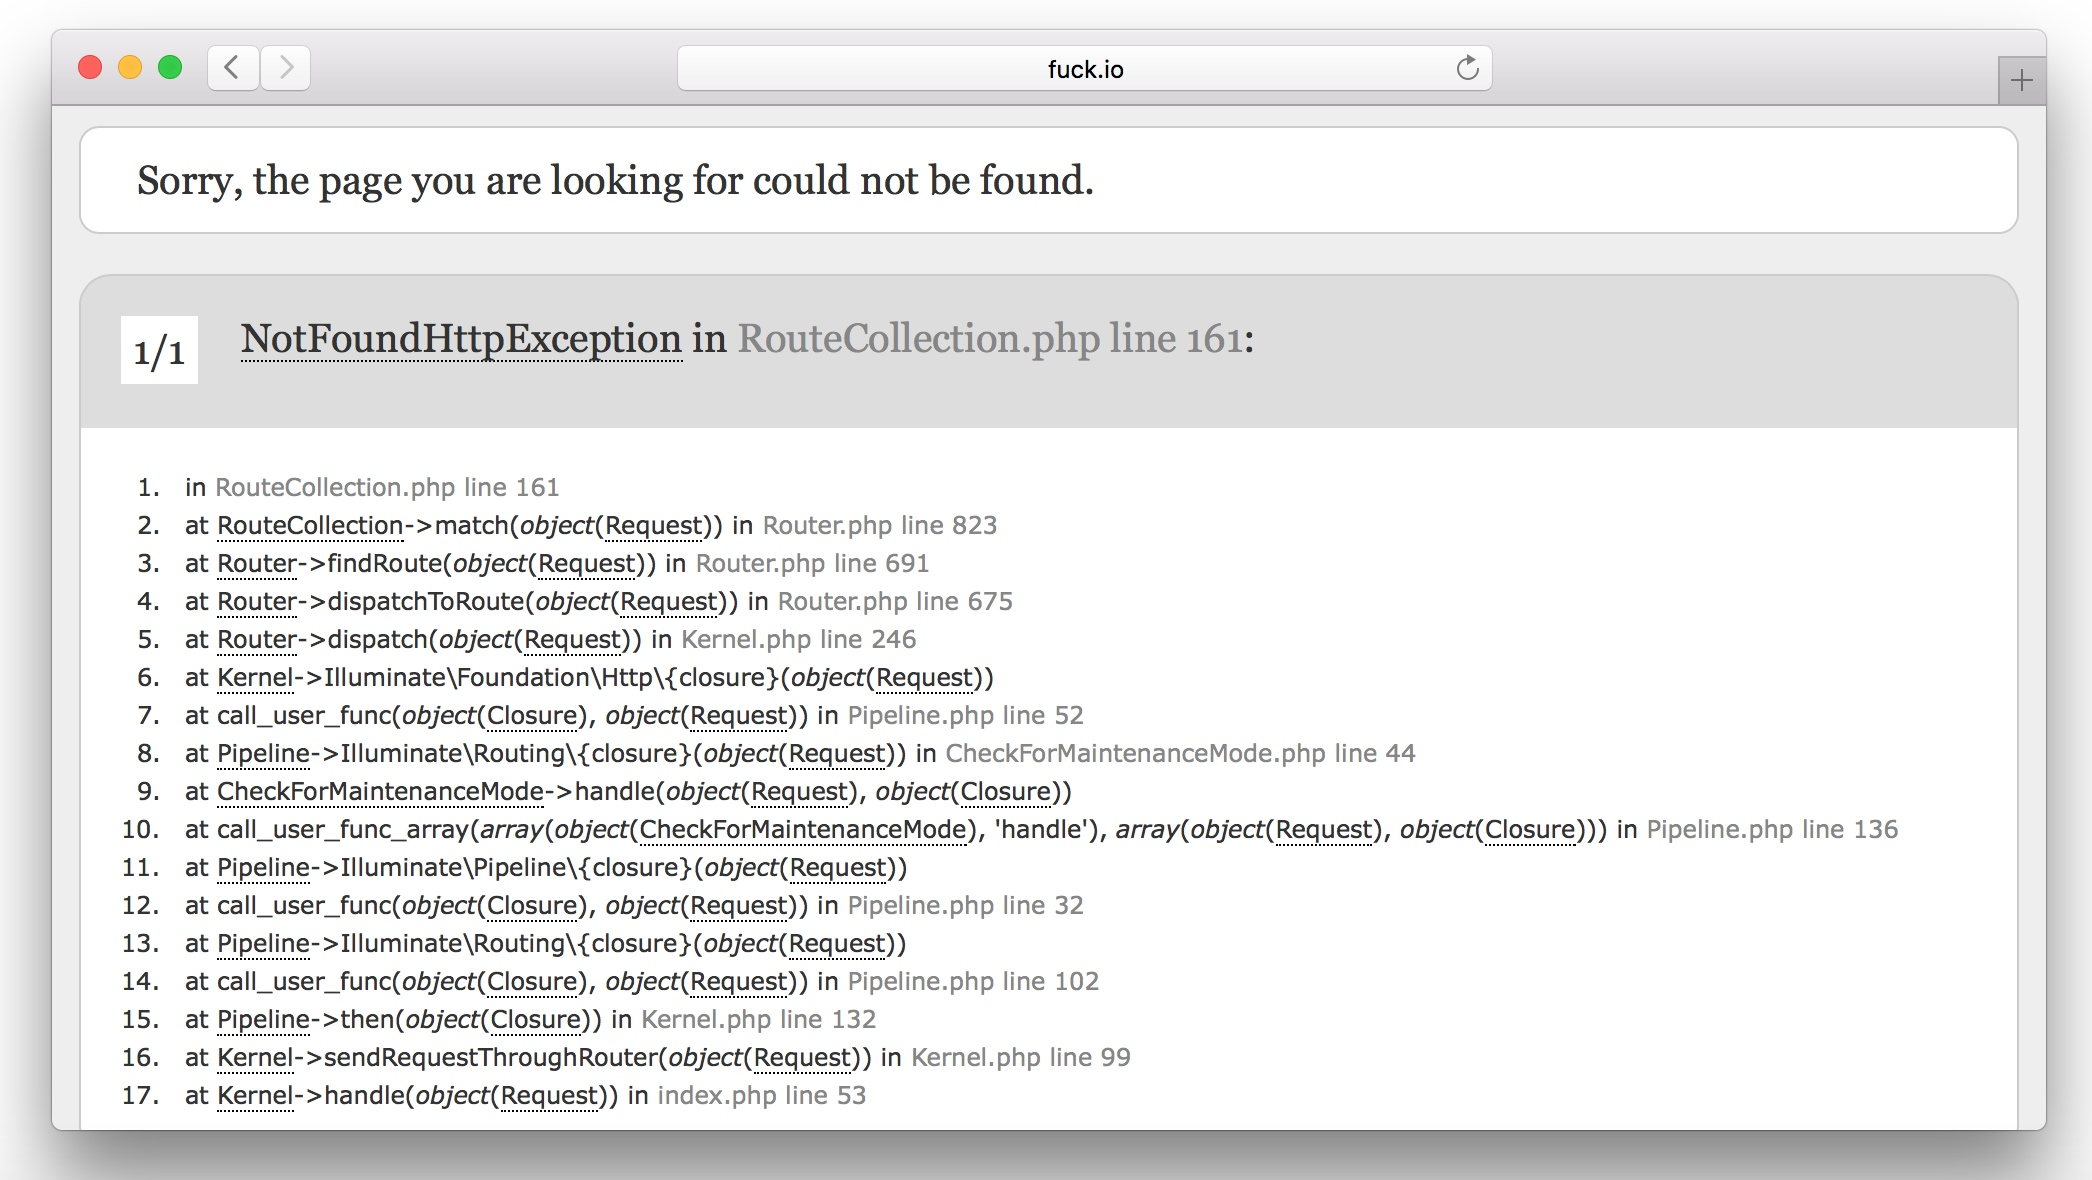This screenshot has width=2092, height=1180.
Task: Click Kernel in the sendRequestThroughRouter line
Action: [x=255, y=1058]
